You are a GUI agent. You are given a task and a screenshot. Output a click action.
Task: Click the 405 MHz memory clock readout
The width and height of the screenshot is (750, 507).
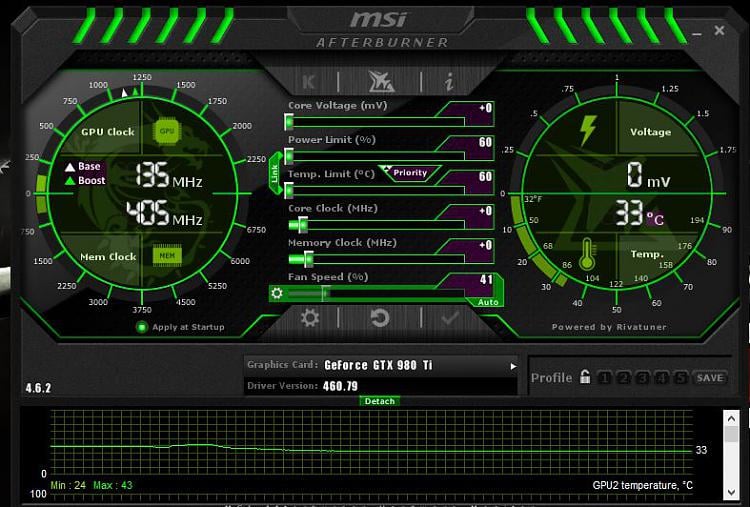click(164, 213)
